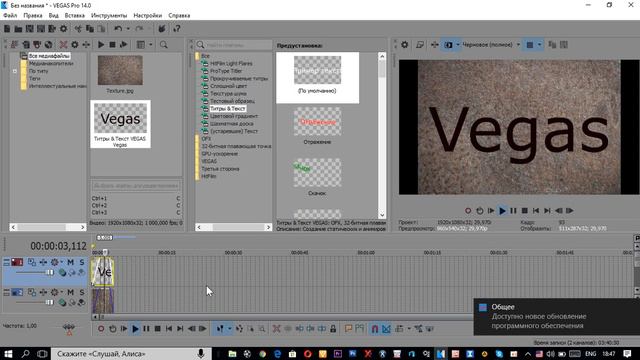Toggle loop playback in timeline transport
Screen dimensions: 640x360
tap(112, 329)
